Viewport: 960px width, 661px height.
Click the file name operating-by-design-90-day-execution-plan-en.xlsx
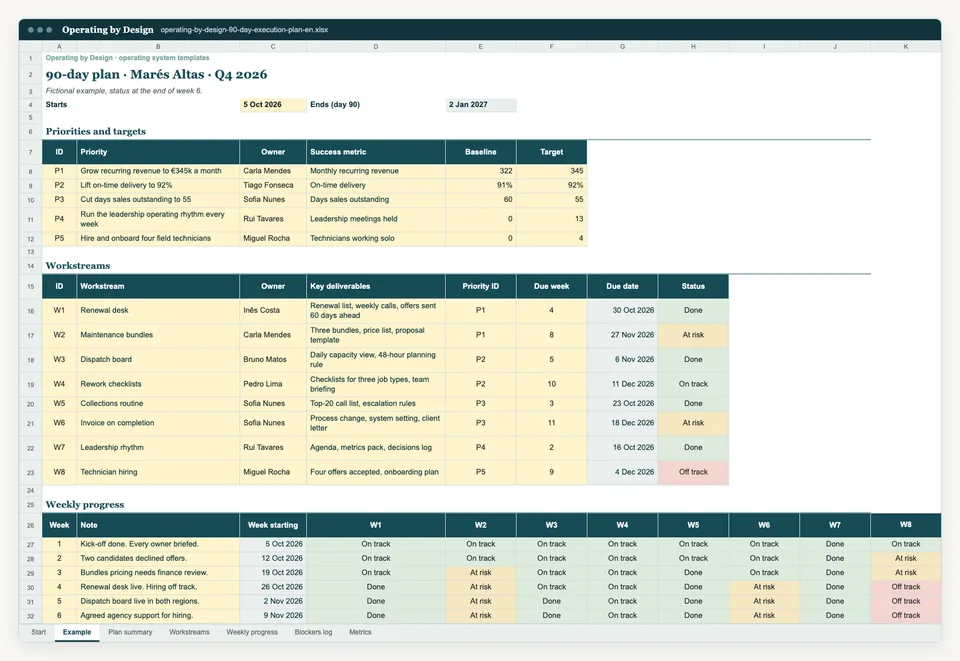(x=244, y=30)
